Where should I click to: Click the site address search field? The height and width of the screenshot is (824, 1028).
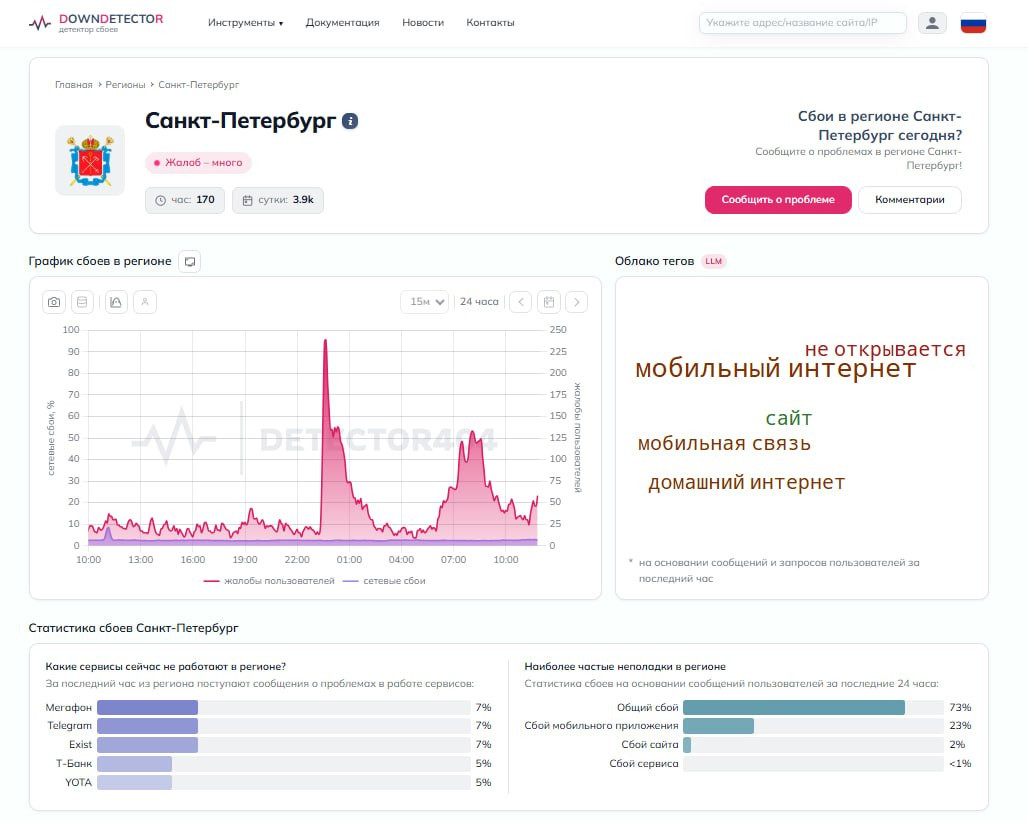[803, 23]
